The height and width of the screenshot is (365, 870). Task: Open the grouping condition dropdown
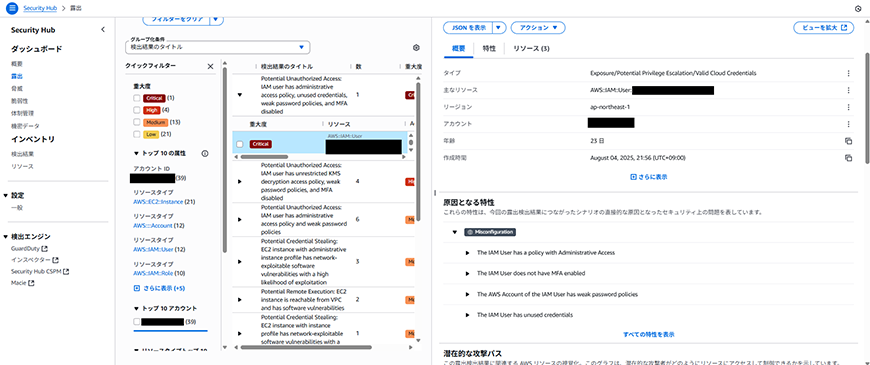click(x=218, y=47)
